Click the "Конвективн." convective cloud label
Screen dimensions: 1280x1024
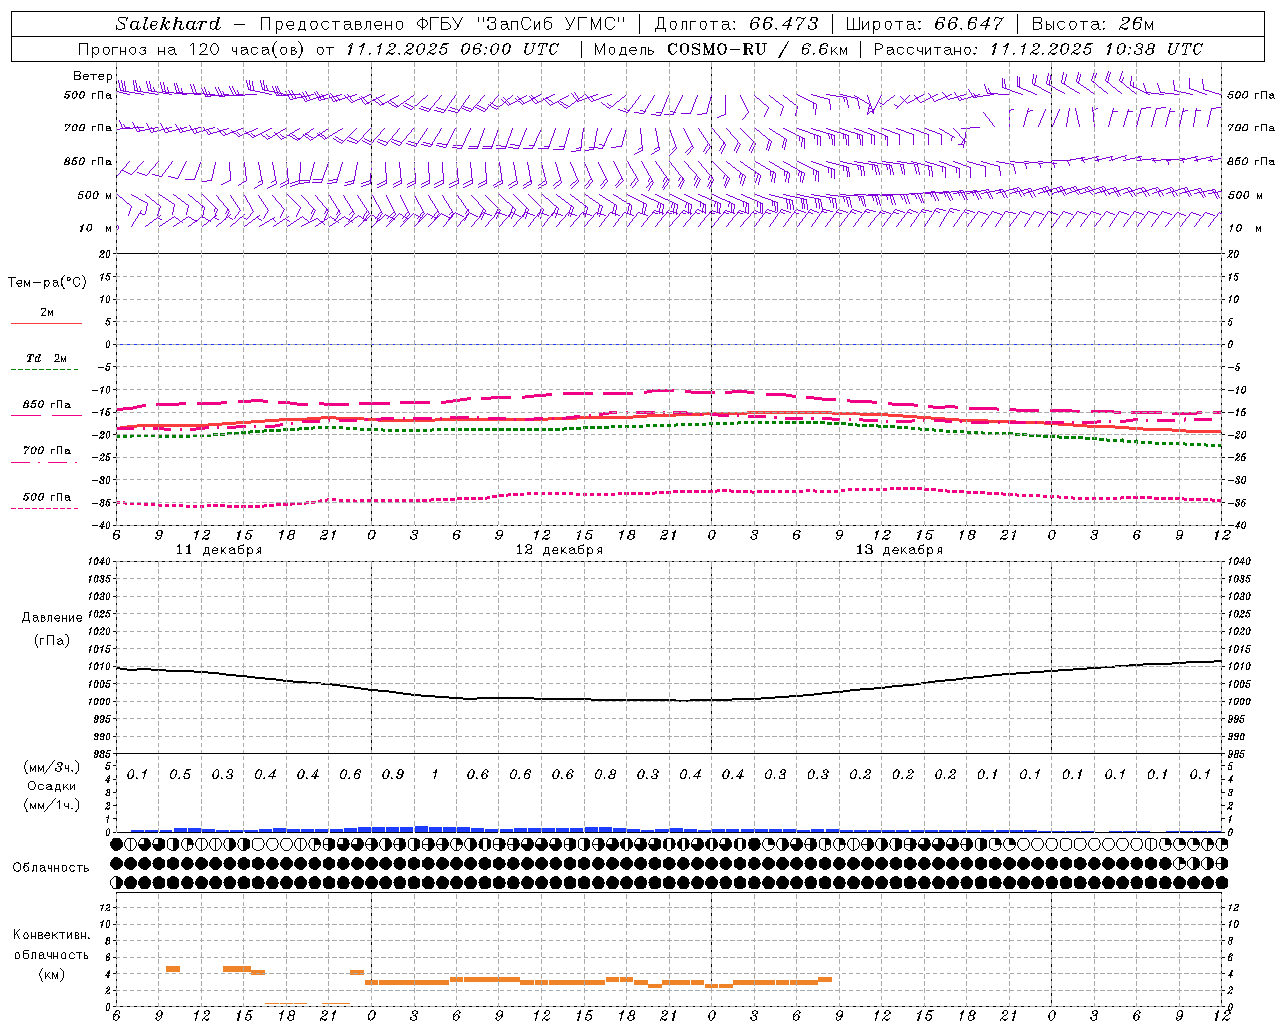(x=51, y=935)
